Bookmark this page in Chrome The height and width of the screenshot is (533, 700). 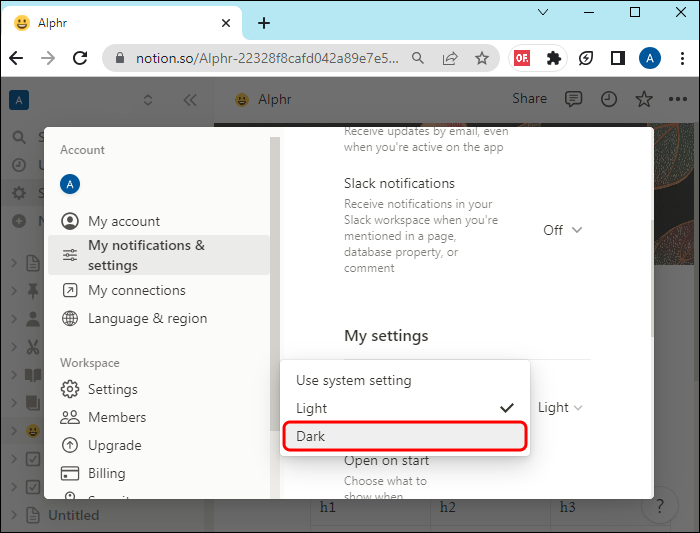[x=482, y=58]
